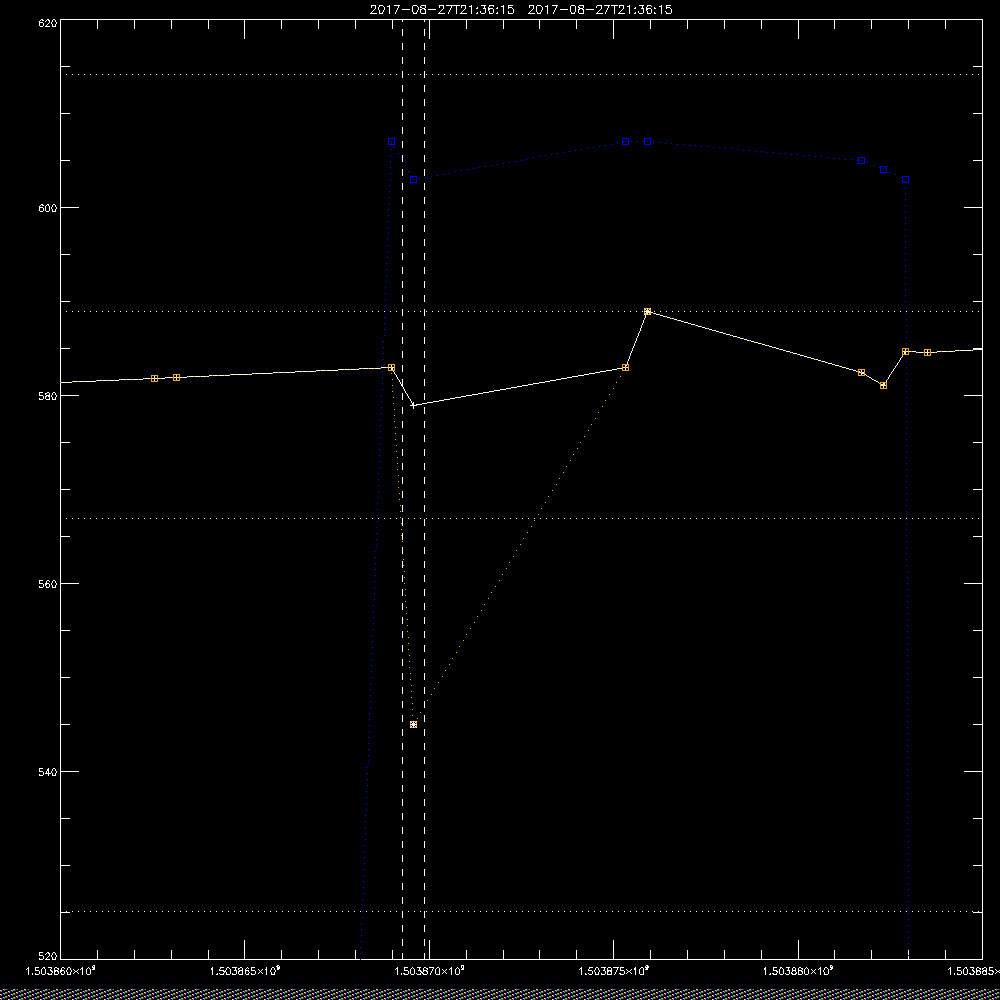This screenshot has width=1000, height=1000.
Task: Select the orange outlier marker at the 545 minimum
Action: click(413, 724)
